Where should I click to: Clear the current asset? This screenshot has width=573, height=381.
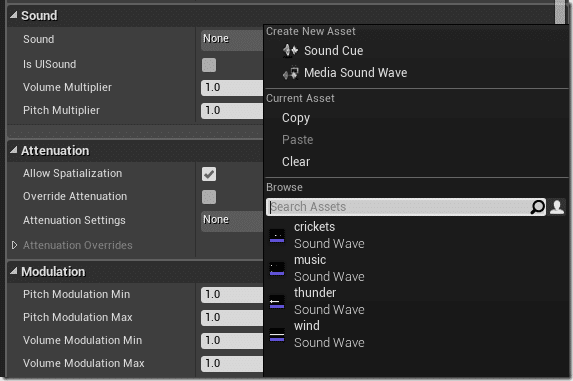tap(296, 161)
